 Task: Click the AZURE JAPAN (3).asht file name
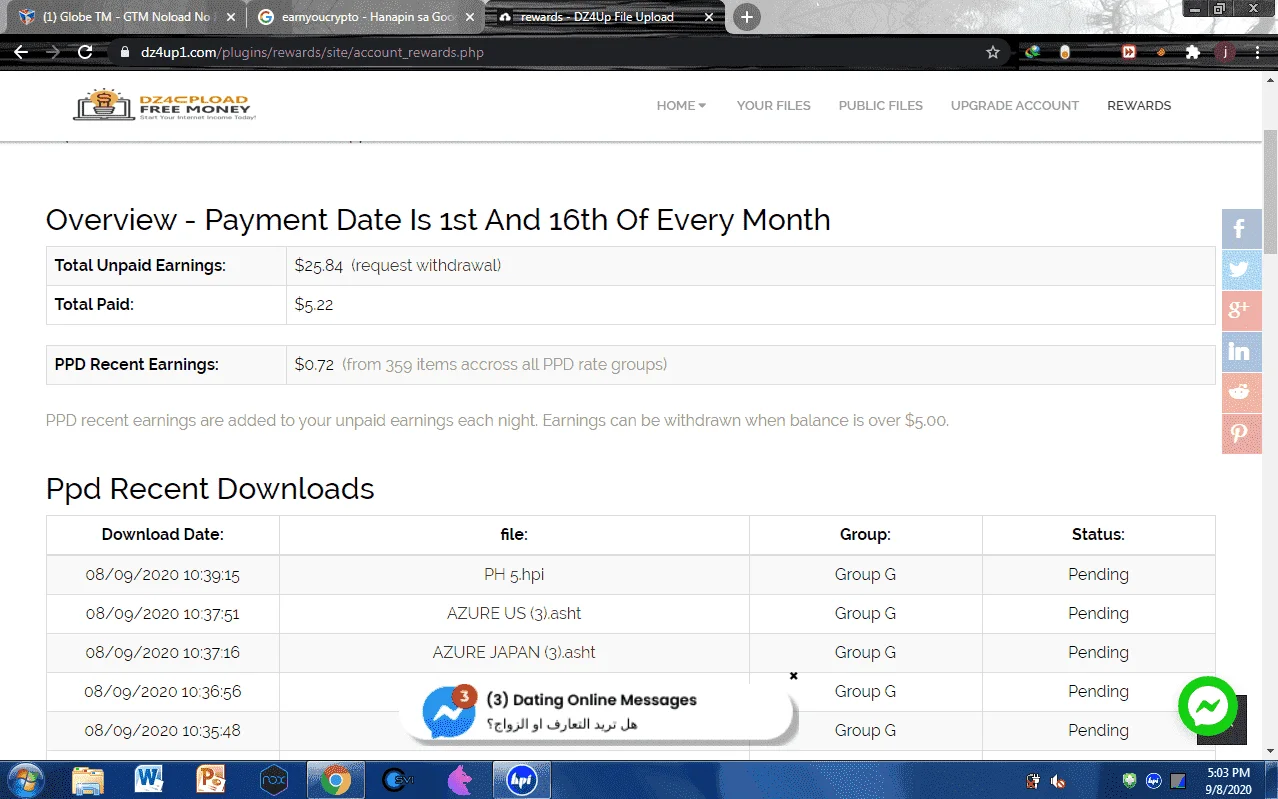click(x=514, y=652)
